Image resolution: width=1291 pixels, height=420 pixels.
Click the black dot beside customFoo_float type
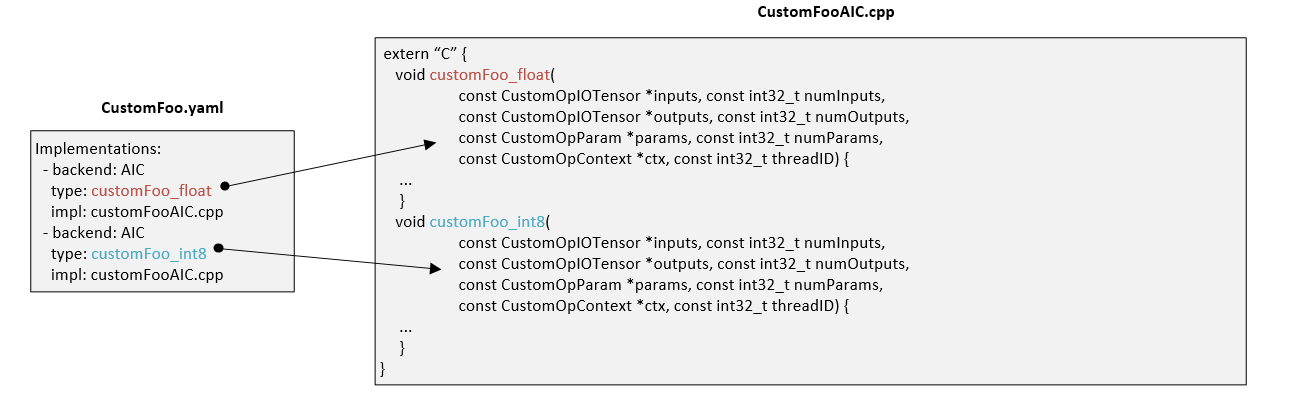click(x=225, y=185)
